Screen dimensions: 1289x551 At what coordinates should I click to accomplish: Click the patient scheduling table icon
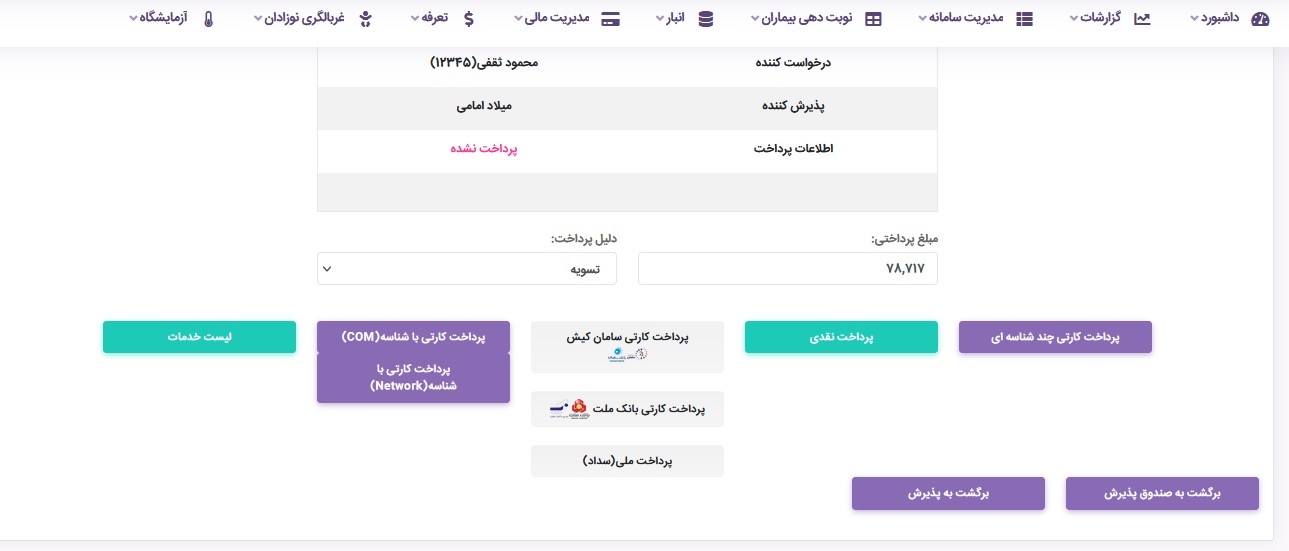(873, 19)
